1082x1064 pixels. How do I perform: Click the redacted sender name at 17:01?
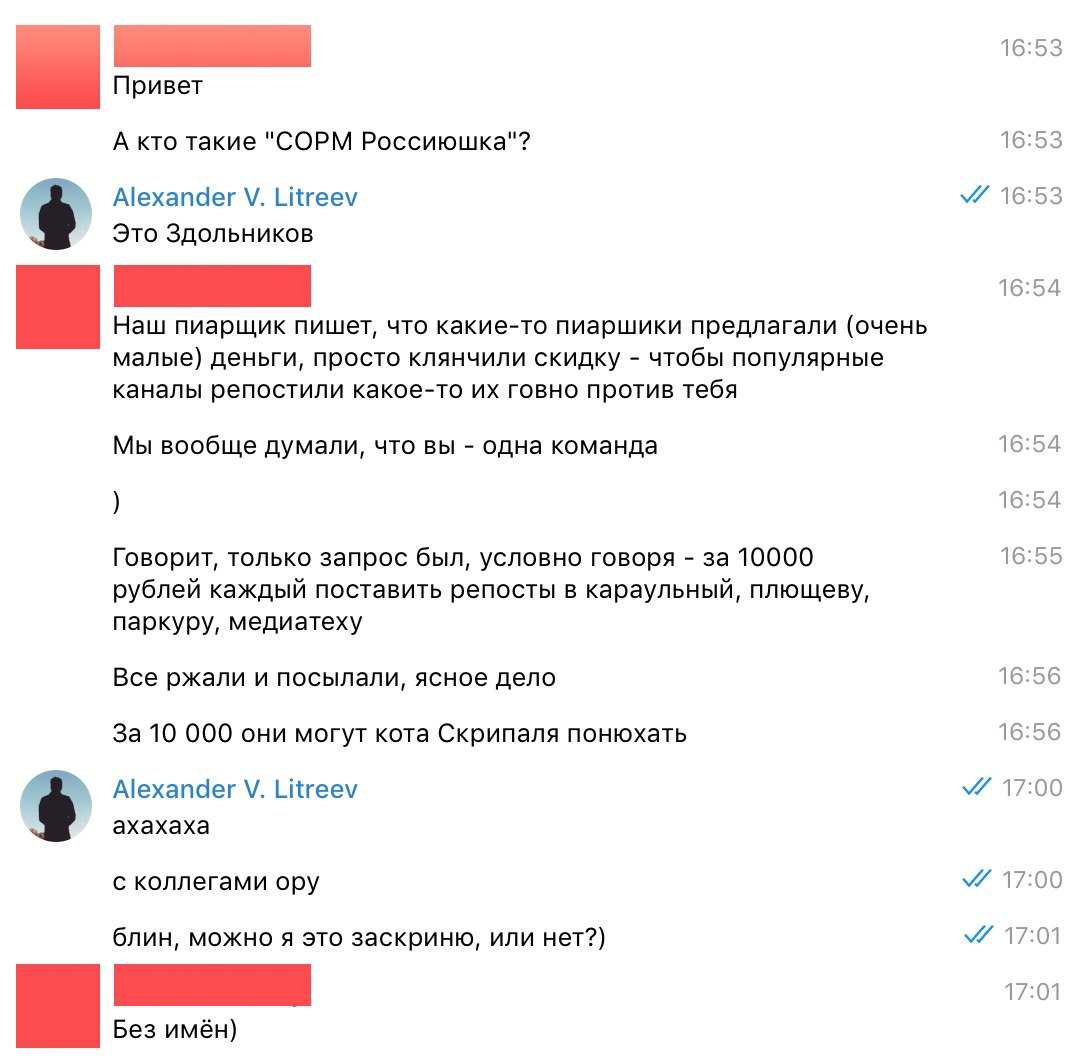[212, 985]
